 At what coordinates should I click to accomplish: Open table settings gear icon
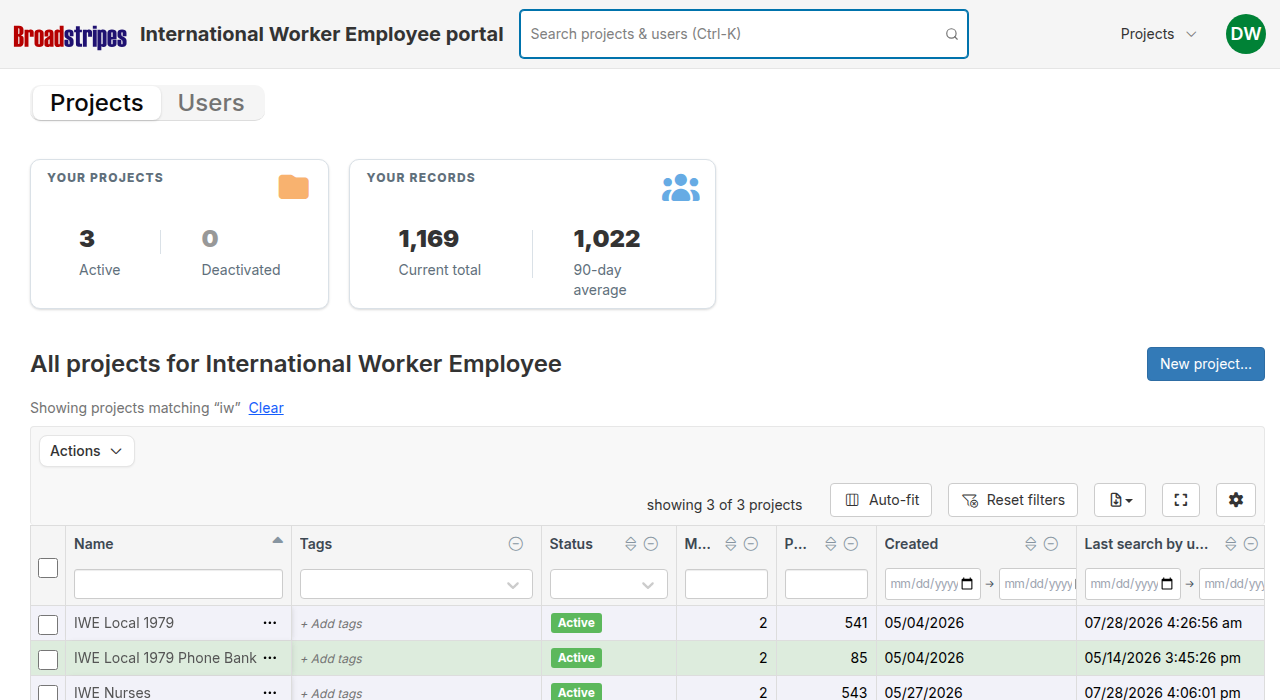1236,500
